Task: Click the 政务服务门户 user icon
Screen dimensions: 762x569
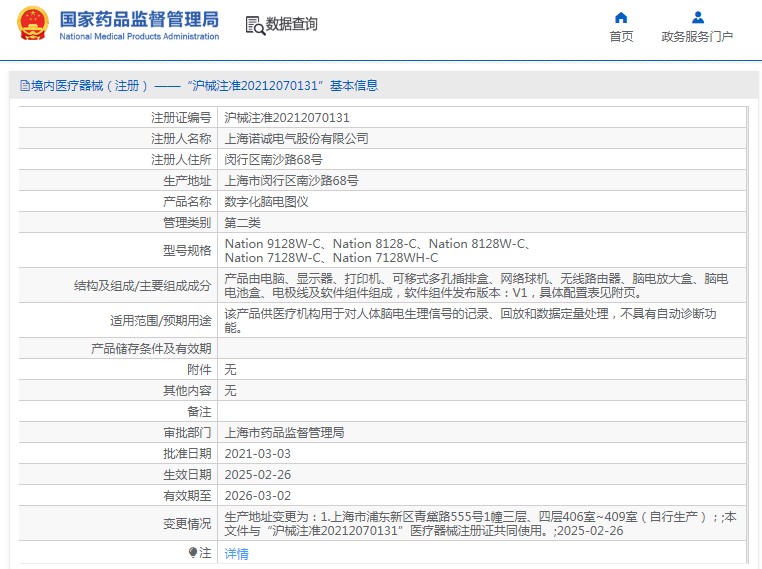Action: coord(697,17)
